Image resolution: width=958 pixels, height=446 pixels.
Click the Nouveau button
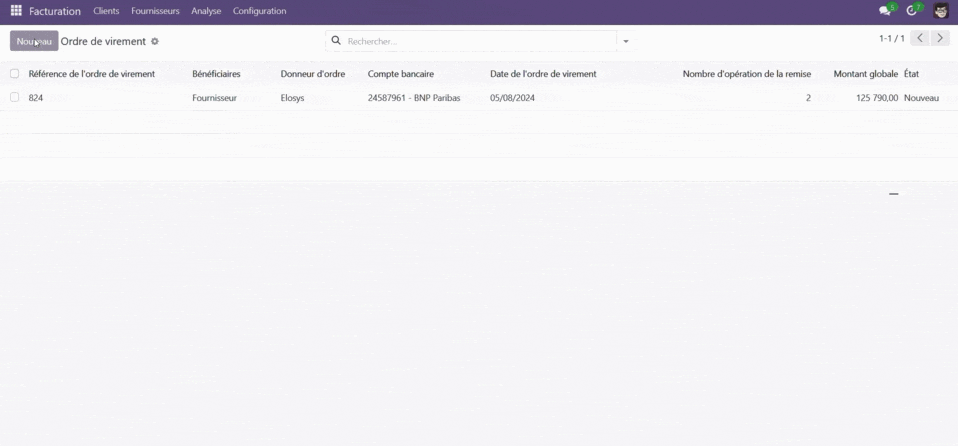point(34,41)
